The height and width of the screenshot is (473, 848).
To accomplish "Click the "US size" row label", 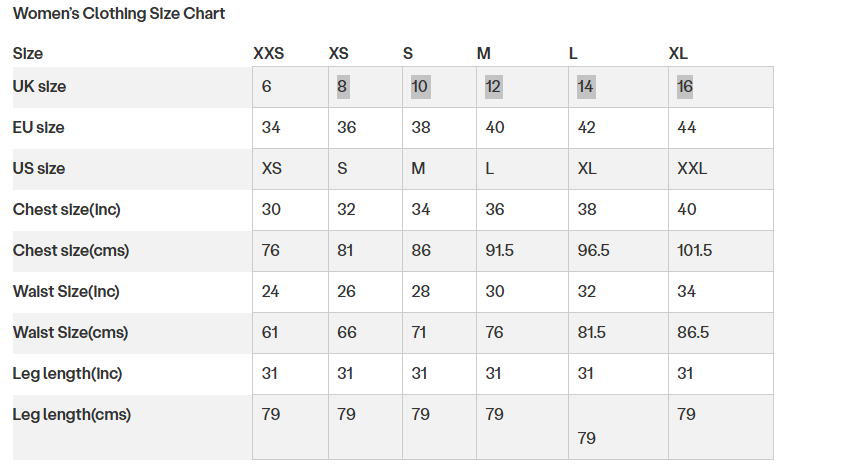I will 39,169.
